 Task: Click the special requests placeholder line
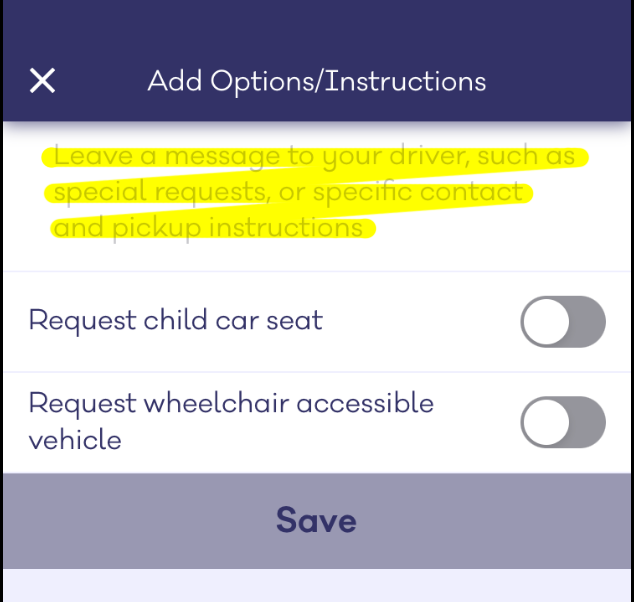289,192
